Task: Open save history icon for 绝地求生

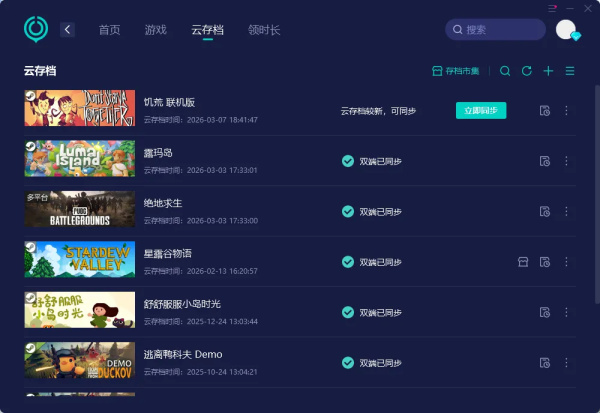Action: (545, 212)
